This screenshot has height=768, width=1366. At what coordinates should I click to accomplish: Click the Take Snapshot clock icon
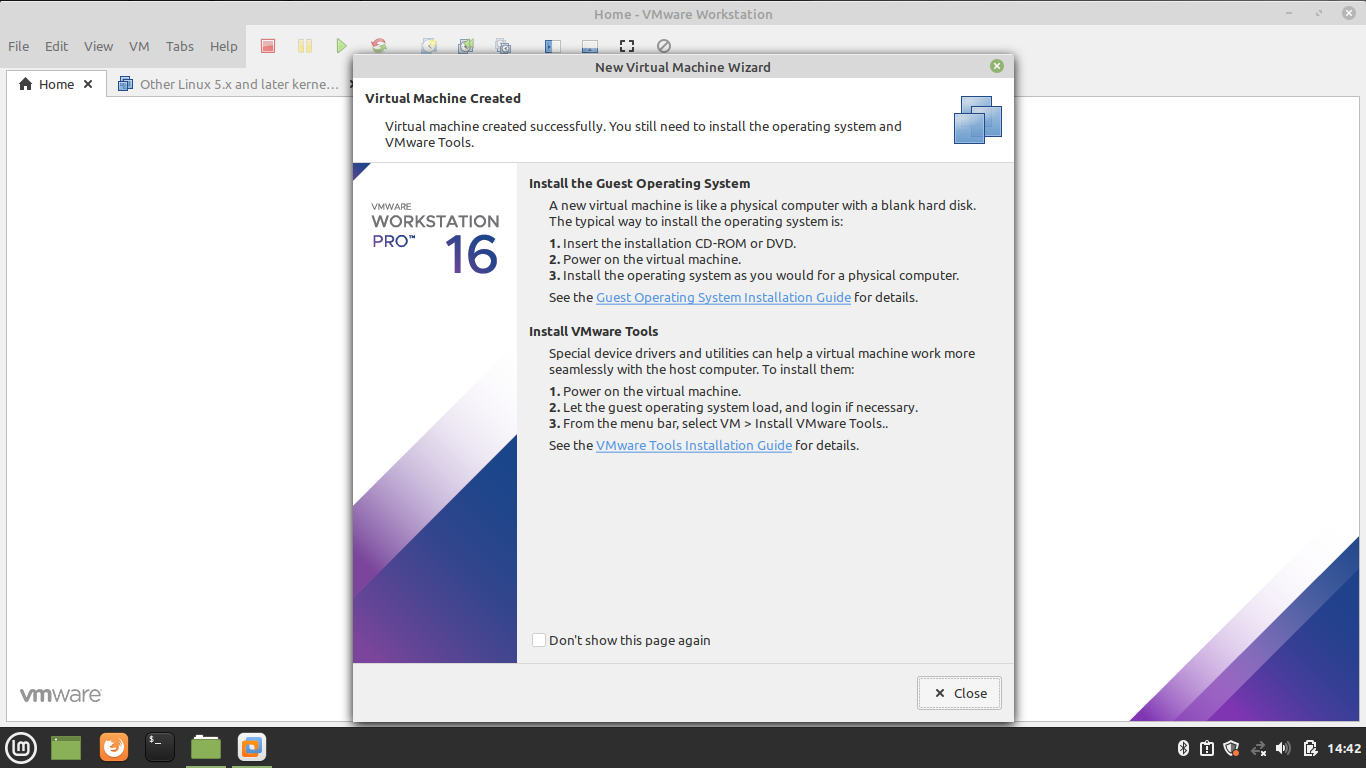pos(428,46)
